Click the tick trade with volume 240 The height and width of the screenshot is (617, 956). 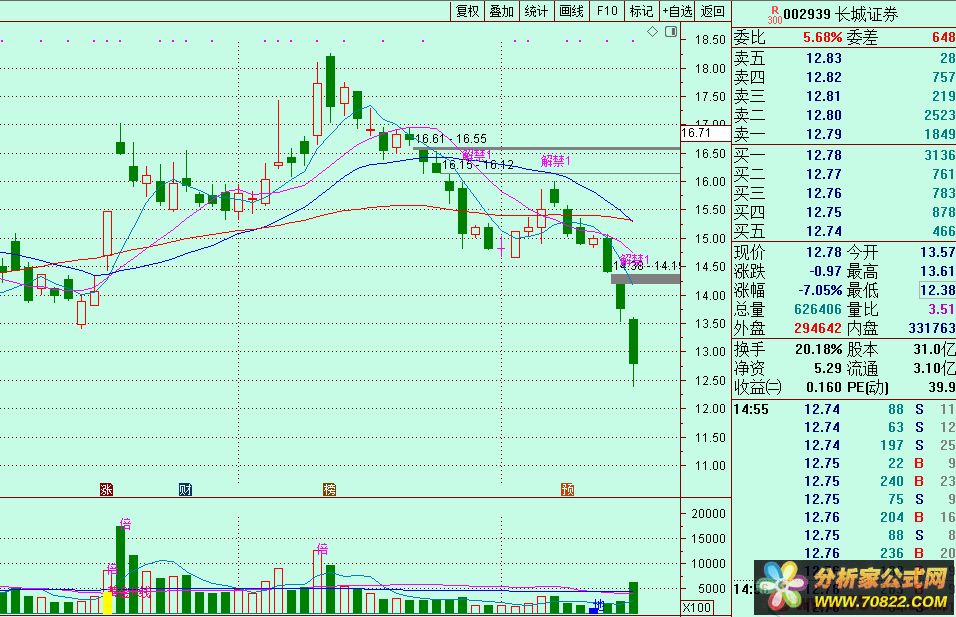tap(844, 481)
